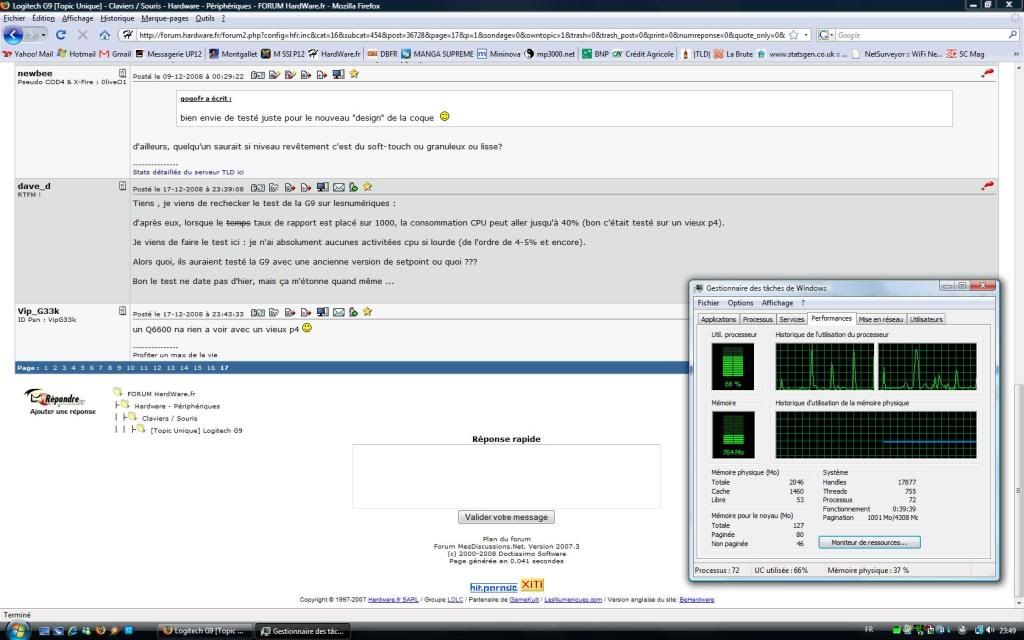Click Valider votre message button
The image size is (1024, 640).
(x=506, y=517)
